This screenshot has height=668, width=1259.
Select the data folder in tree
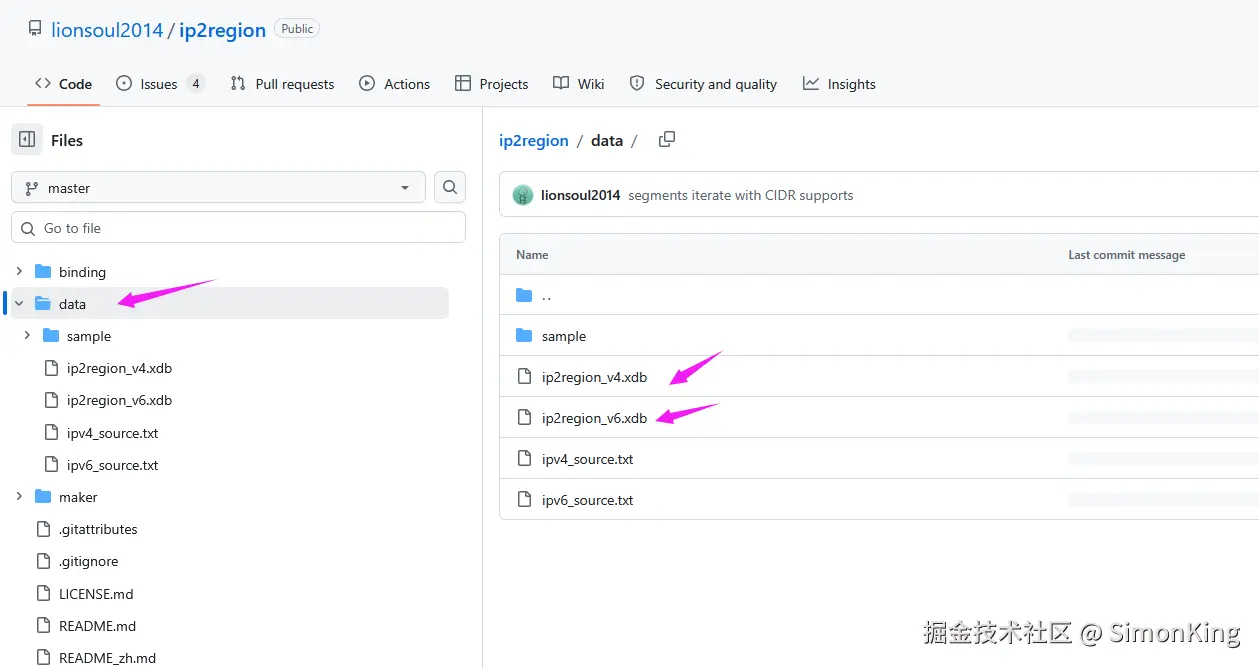pos(72,304)
